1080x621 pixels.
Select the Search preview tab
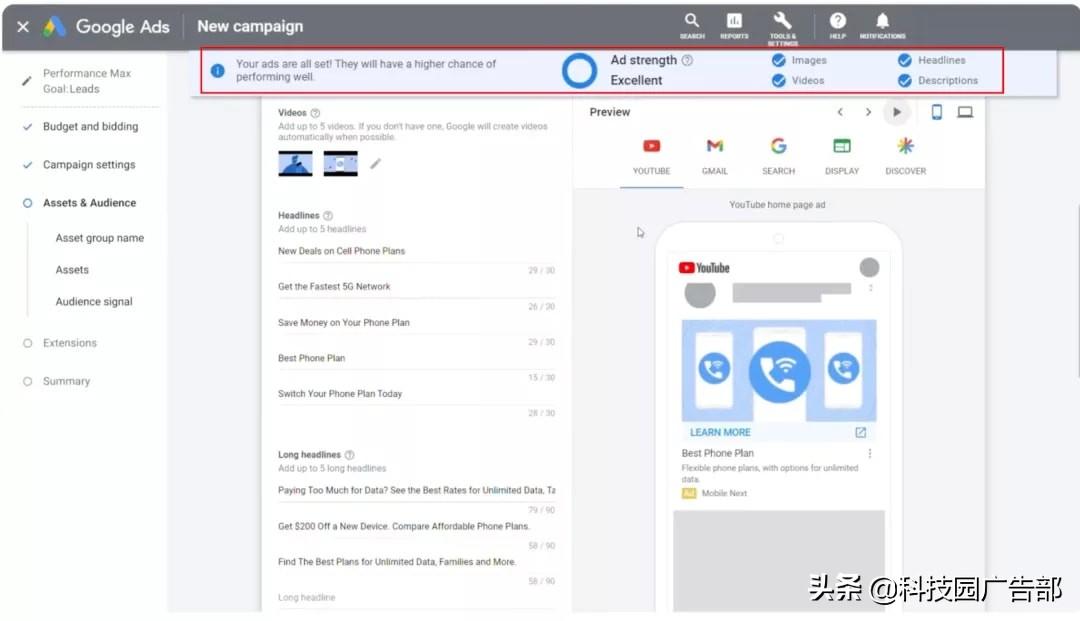coord(778,157)
